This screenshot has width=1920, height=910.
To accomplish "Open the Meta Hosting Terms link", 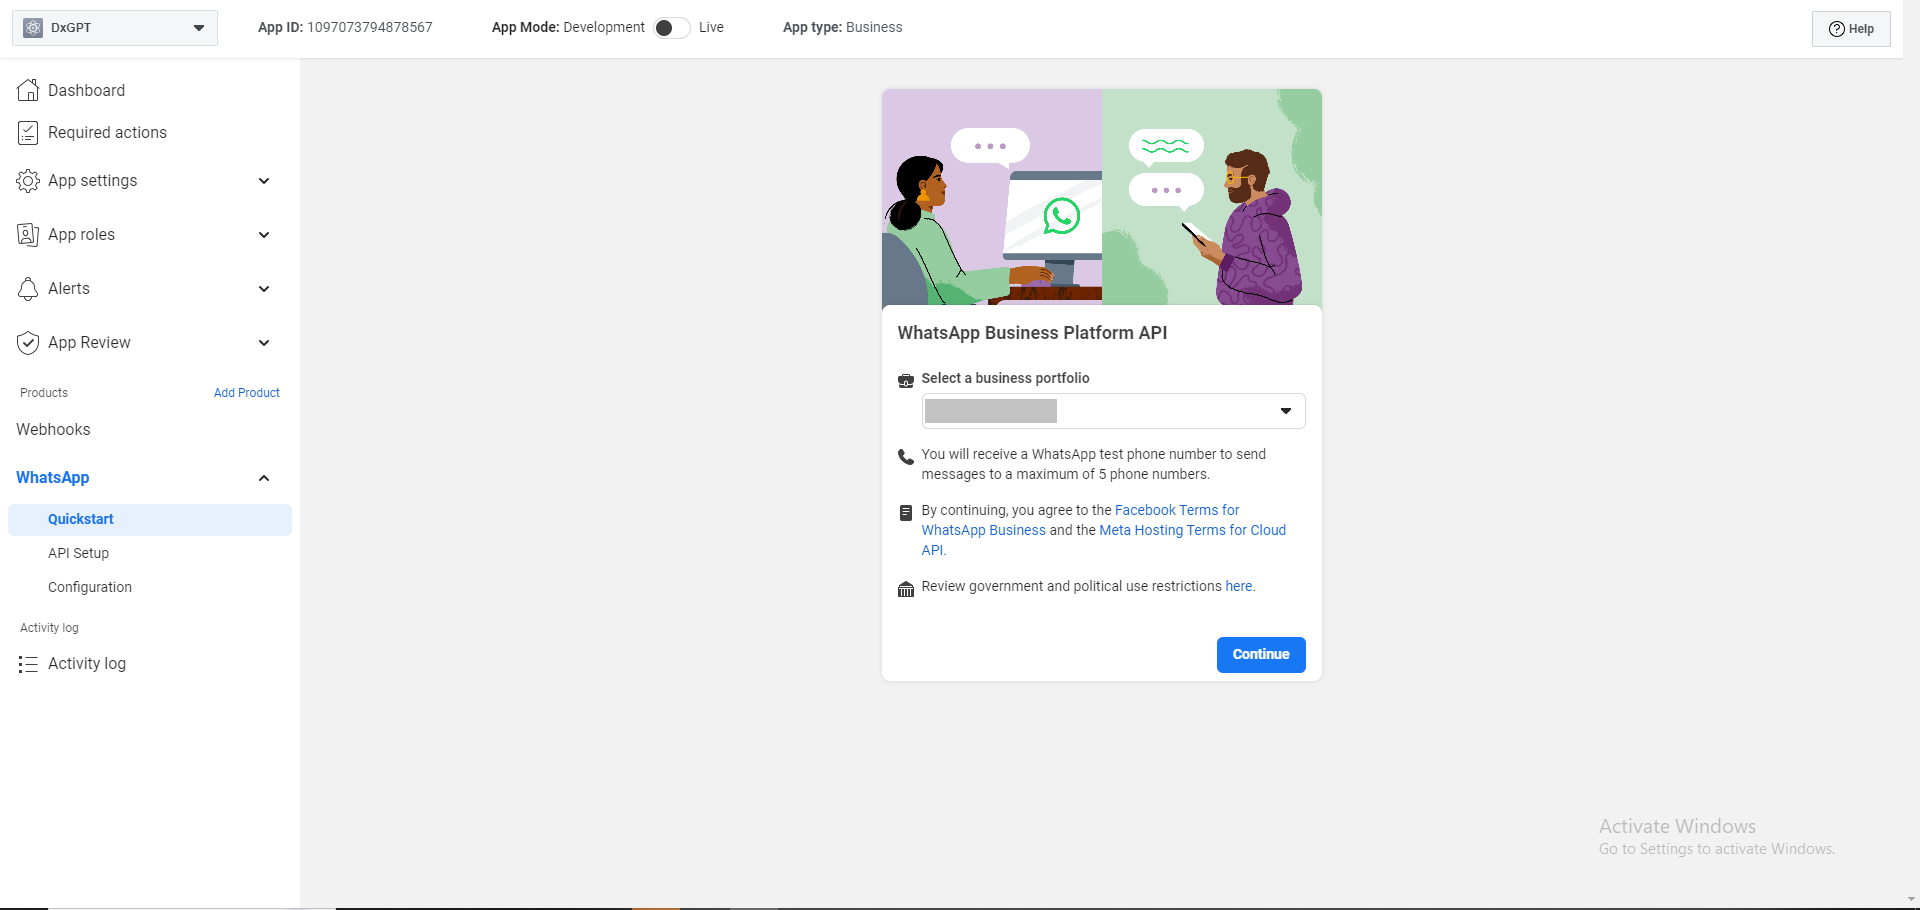I will (x=1192, y=530).
